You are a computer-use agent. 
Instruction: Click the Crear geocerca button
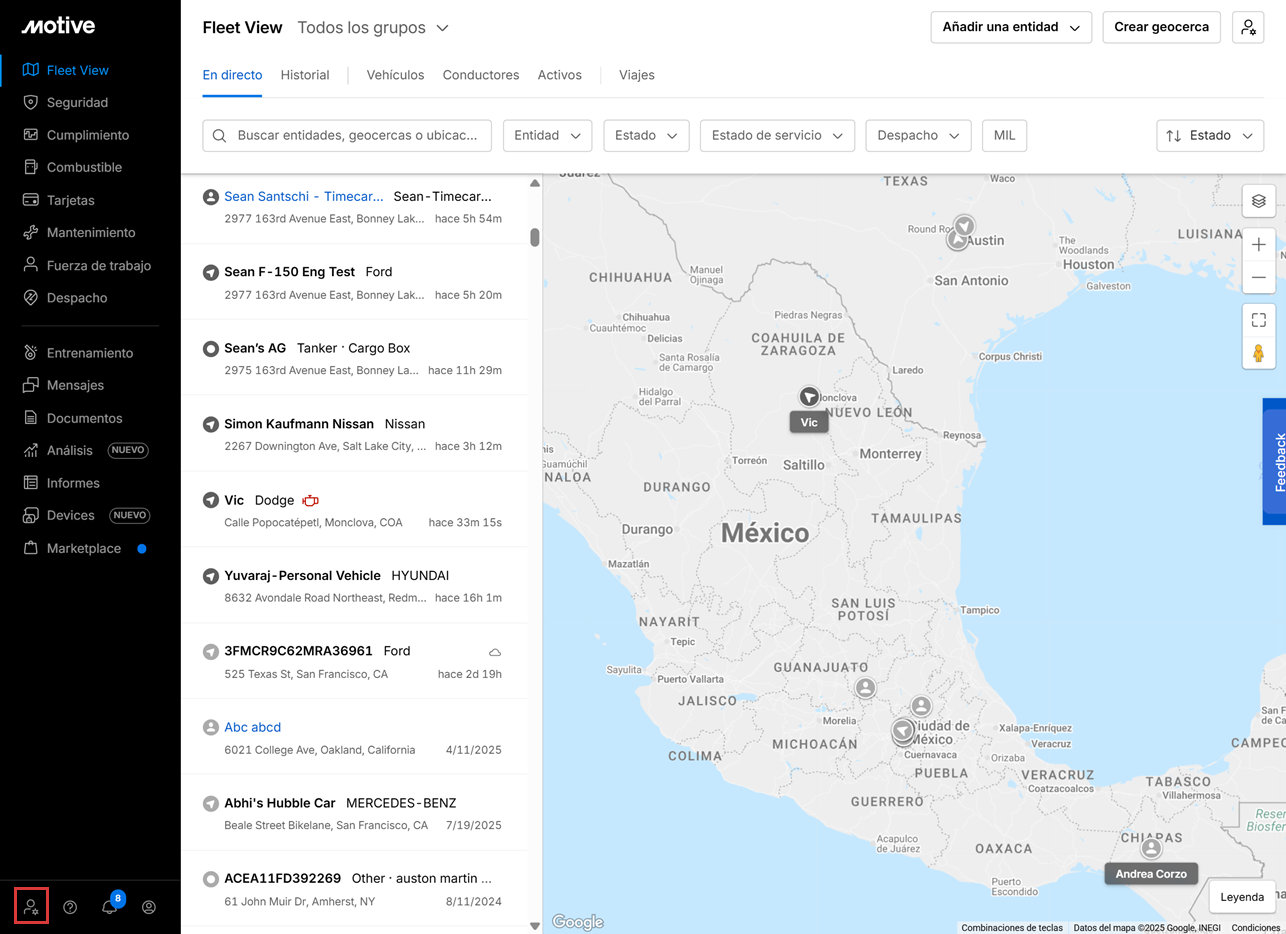[1161, 28]
